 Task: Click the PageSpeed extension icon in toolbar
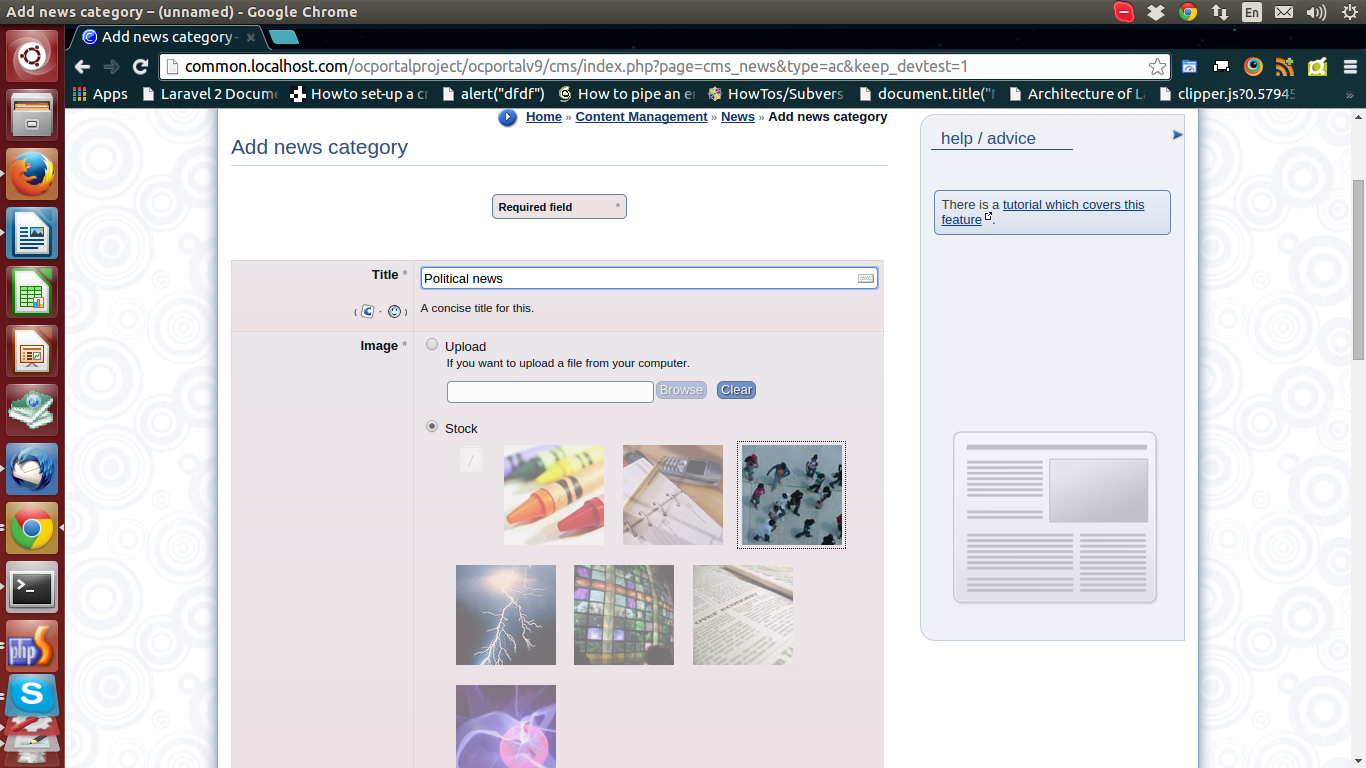pos(1253,67)
